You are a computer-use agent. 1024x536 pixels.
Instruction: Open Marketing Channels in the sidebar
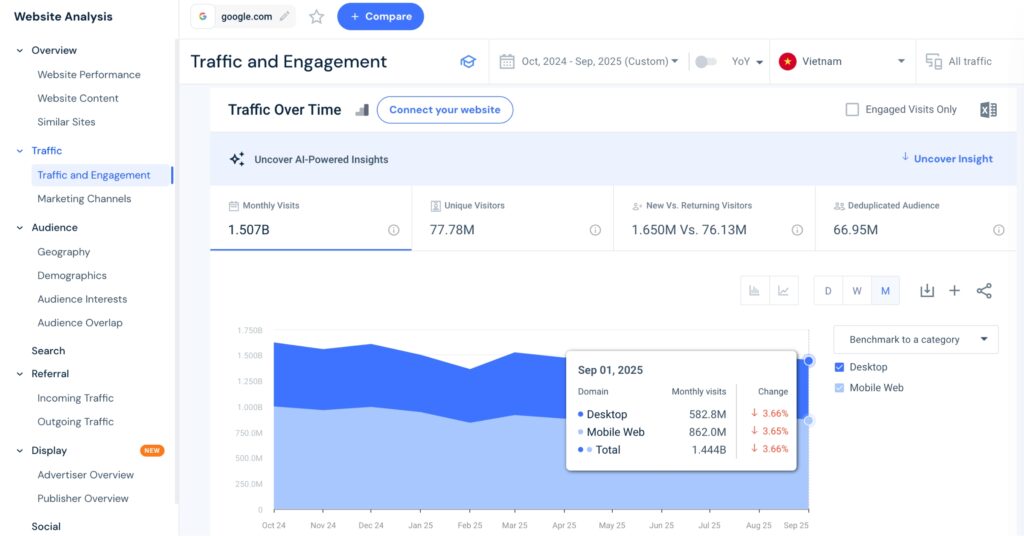tap(84, 199)
